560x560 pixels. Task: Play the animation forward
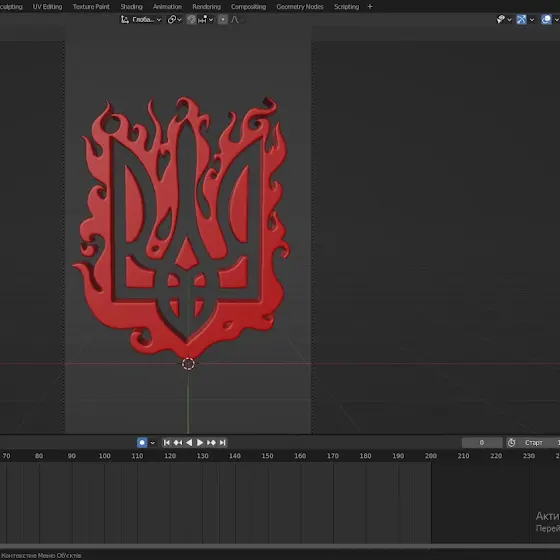tap(200, 442)
